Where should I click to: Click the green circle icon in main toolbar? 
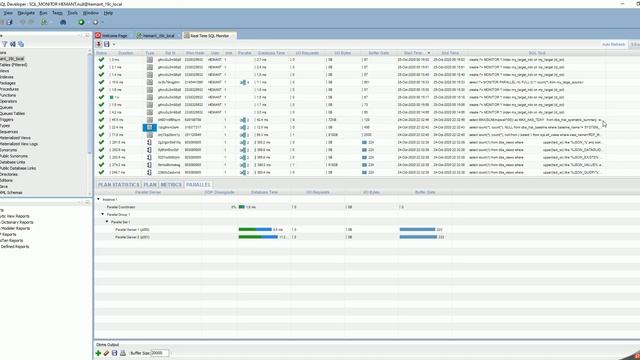pos(82,22)
